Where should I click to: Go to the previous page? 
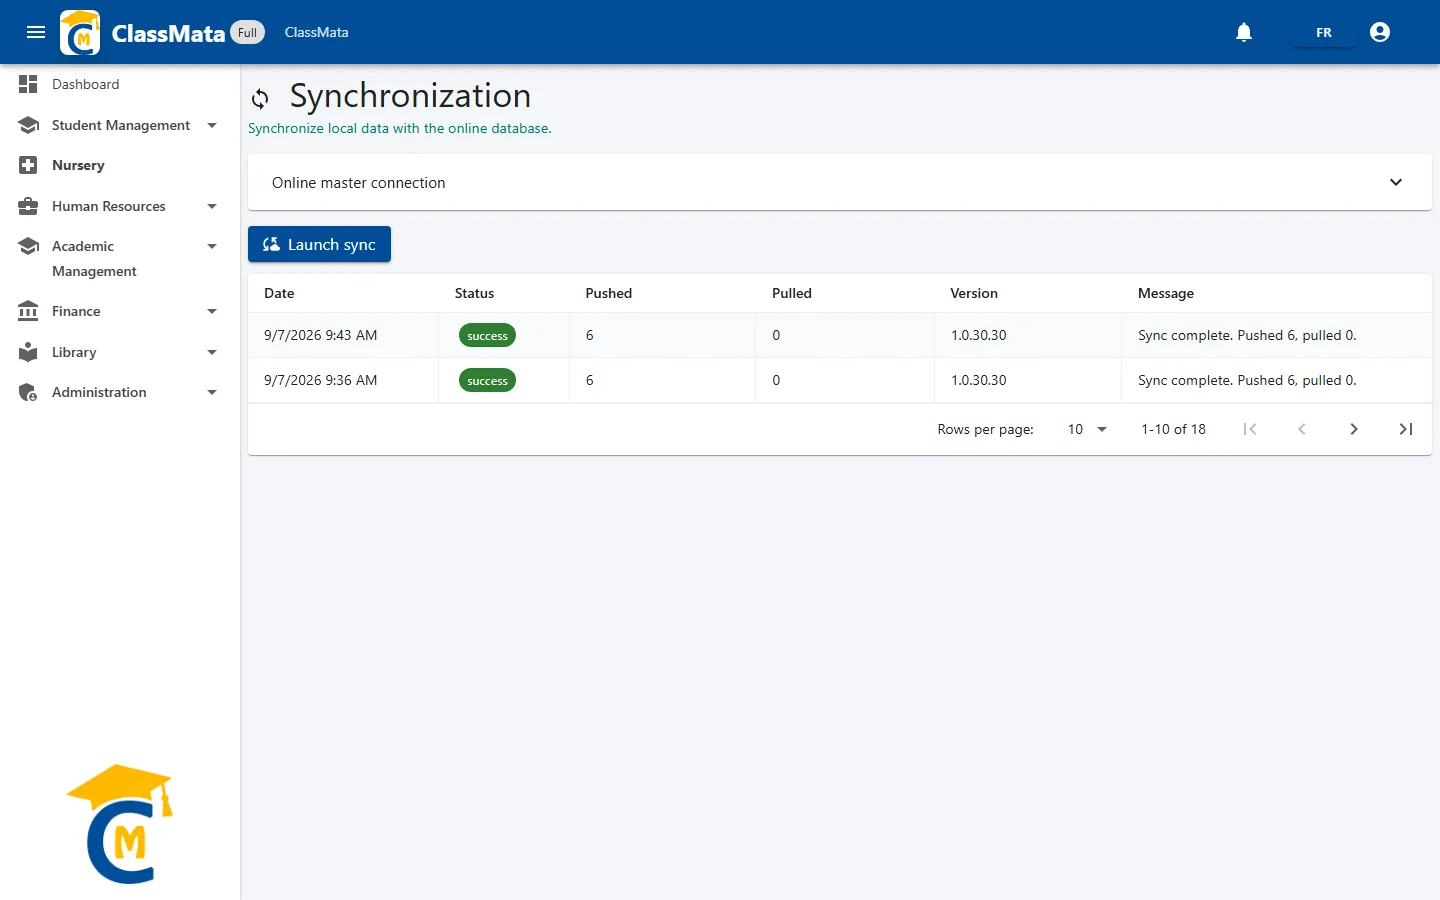(x=1302, y=429)
